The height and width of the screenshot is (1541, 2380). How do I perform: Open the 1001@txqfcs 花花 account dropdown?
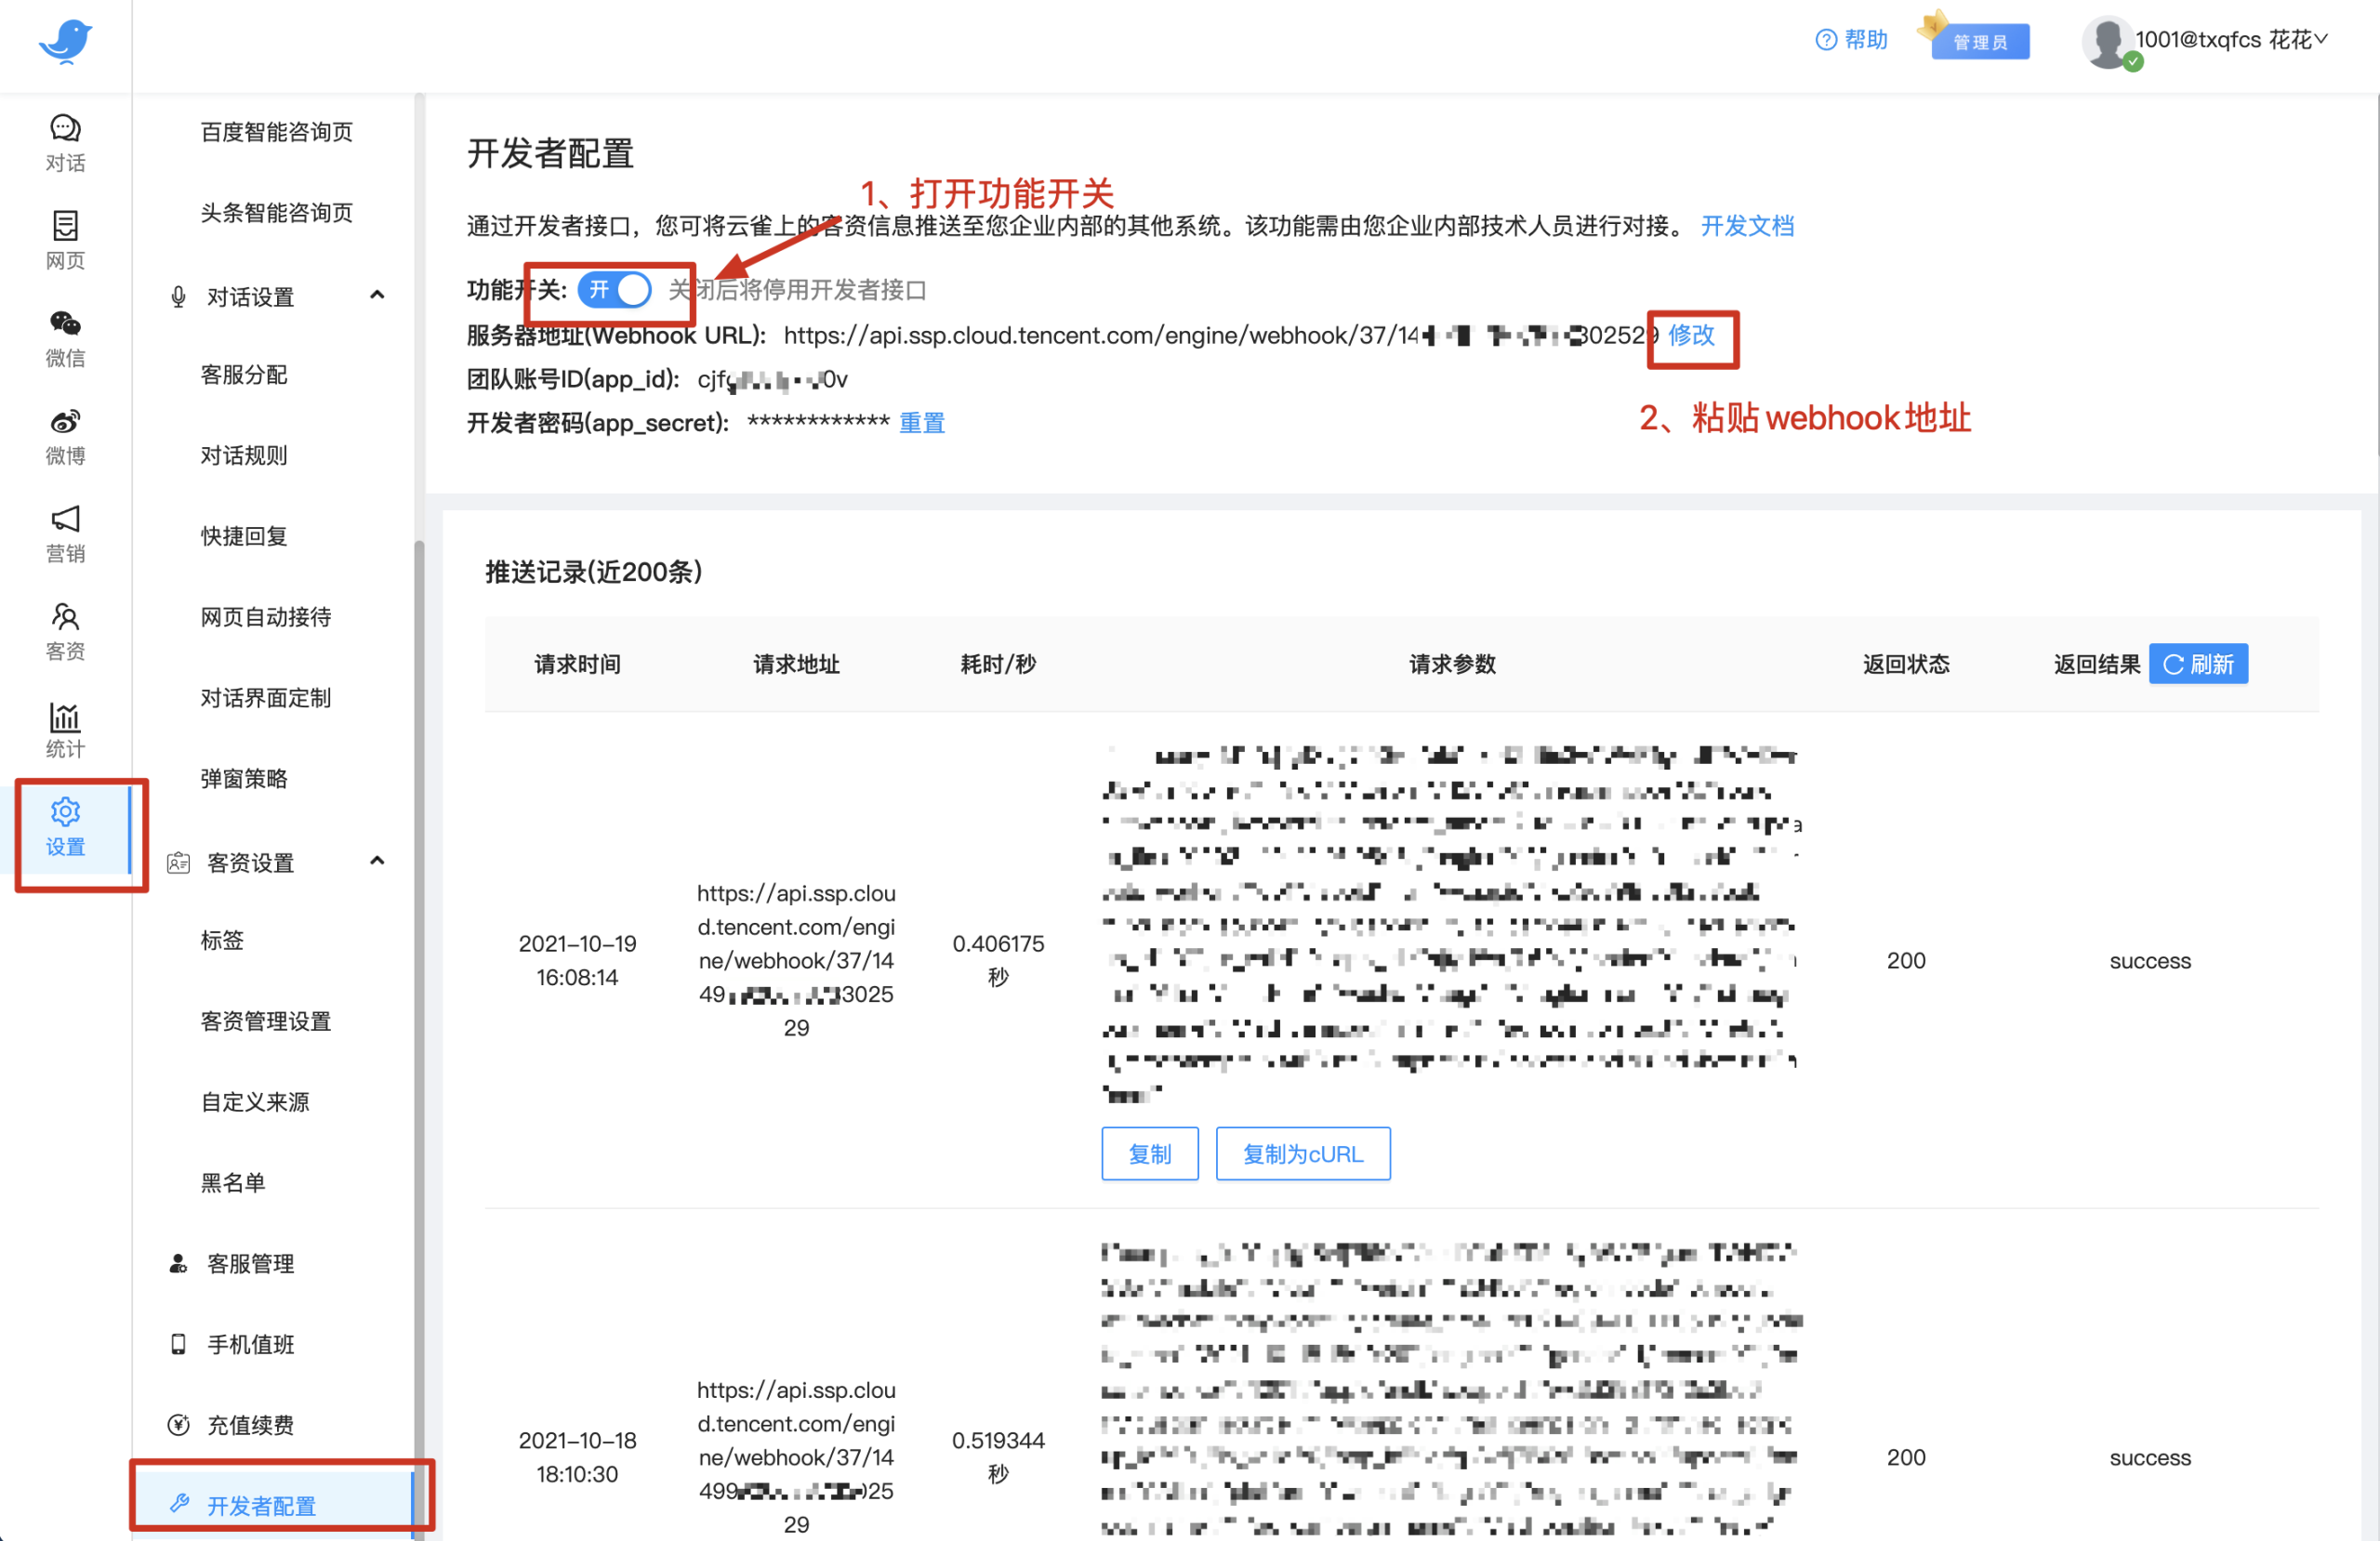(x=2230, y=40)
